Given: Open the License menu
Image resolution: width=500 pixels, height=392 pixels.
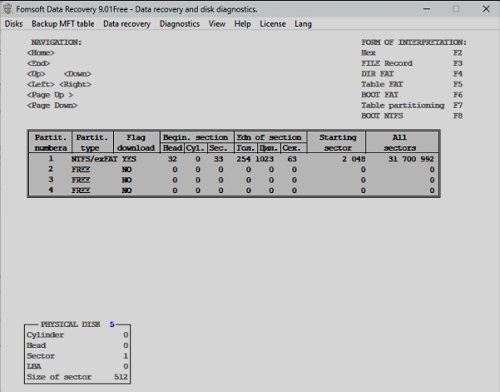Looking at the screenshot, I should tap(273, 24).
